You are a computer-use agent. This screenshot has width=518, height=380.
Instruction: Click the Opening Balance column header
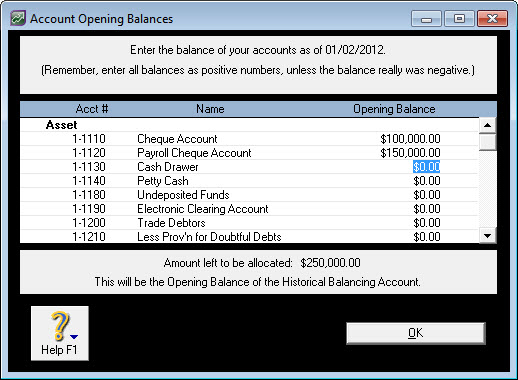394,109
